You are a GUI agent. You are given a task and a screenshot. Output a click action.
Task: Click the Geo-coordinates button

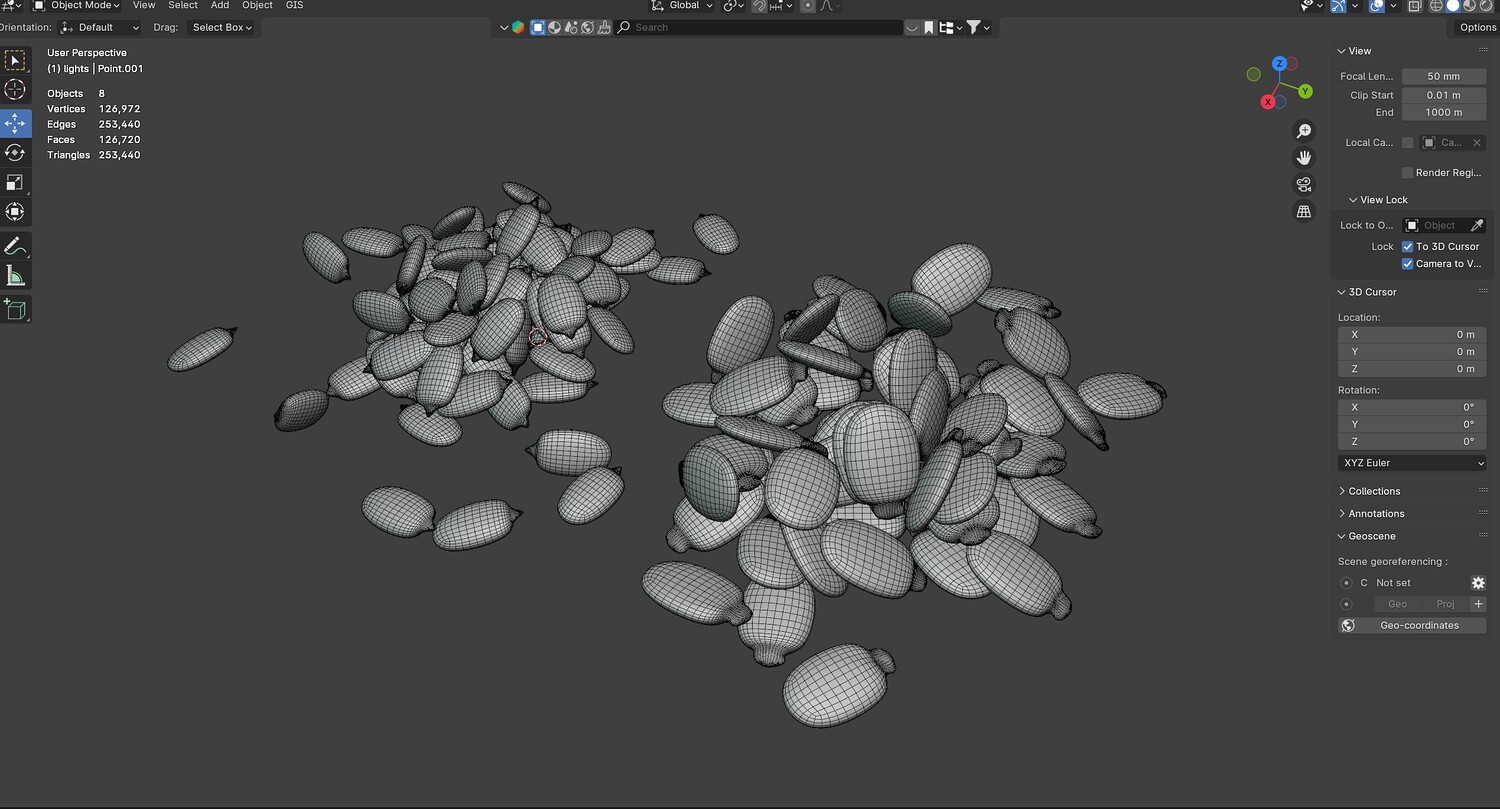click(1412, 625)
